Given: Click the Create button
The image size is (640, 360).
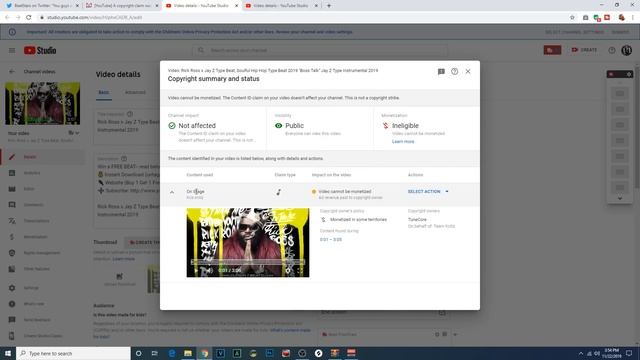Looking at the screenshot, I should click(x=584, y=50).
